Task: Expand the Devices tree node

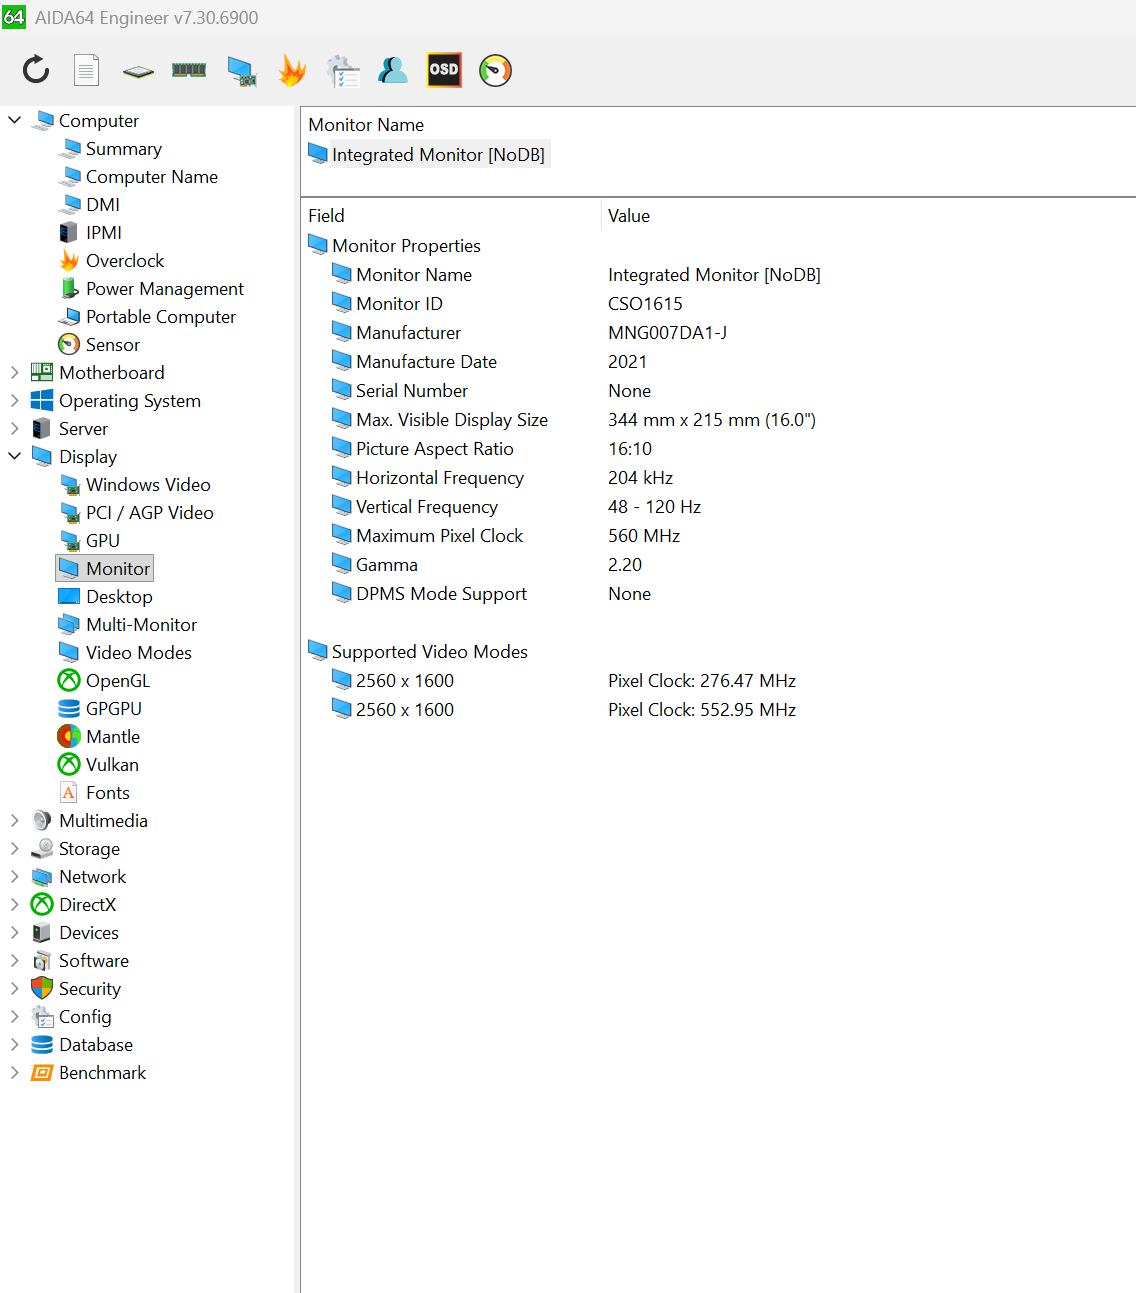Action: 15,933
